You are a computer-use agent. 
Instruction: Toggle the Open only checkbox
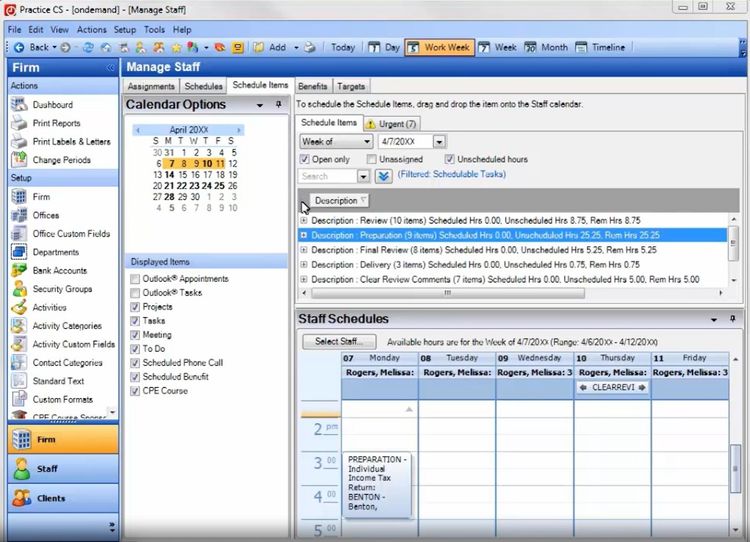[x=304, y=159]
